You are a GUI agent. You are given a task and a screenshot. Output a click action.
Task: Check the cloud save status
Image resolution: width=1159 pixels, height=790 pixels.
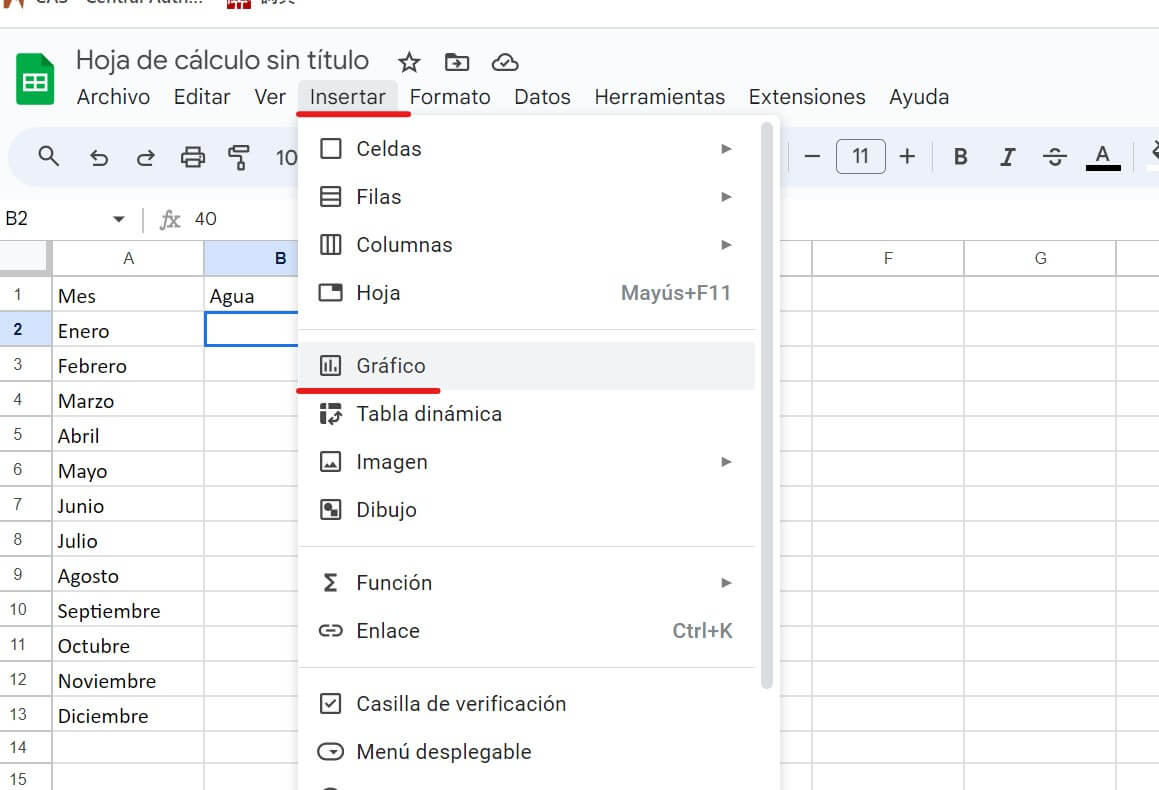tap(505, 62)
